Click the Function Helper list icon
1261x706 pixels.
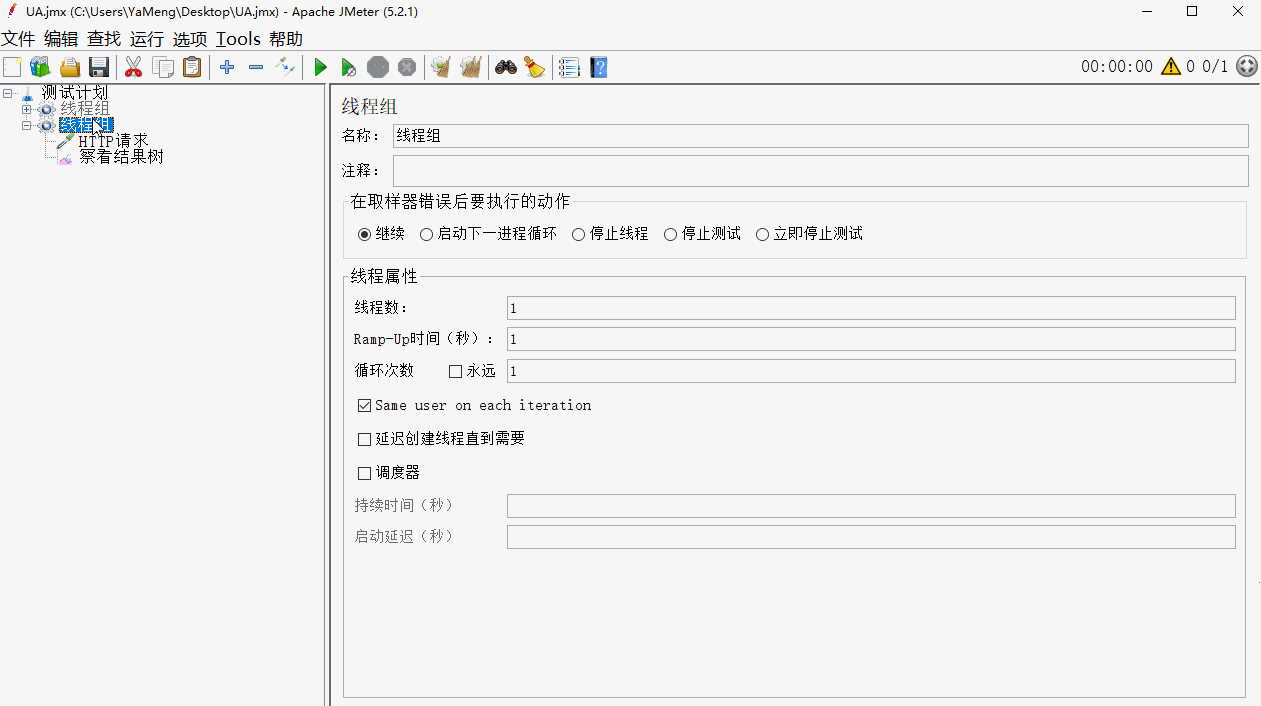[x=569, y=67]
